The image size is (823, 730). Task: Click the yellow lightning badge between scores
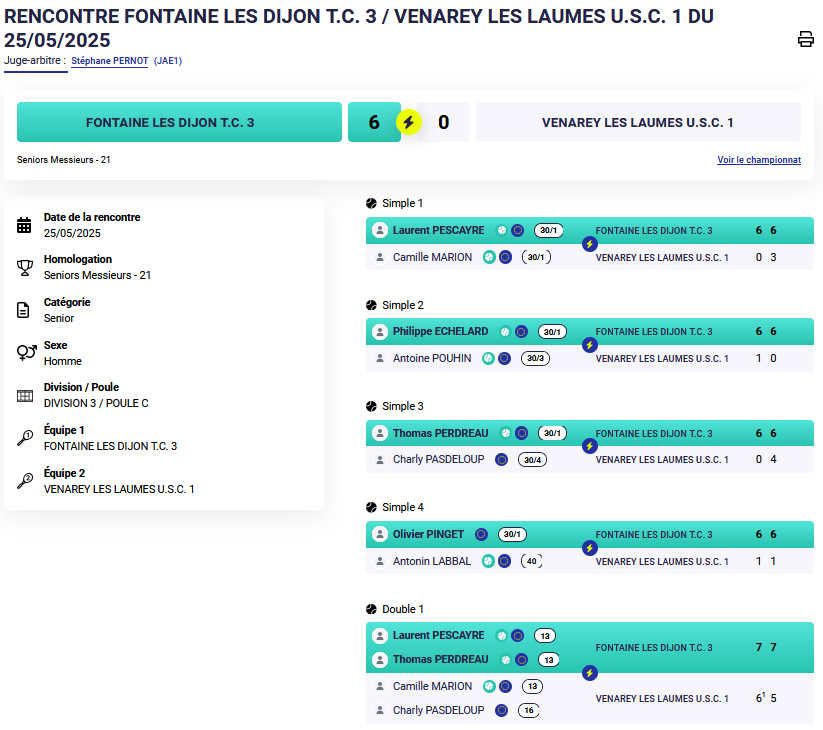click(408, 122)
